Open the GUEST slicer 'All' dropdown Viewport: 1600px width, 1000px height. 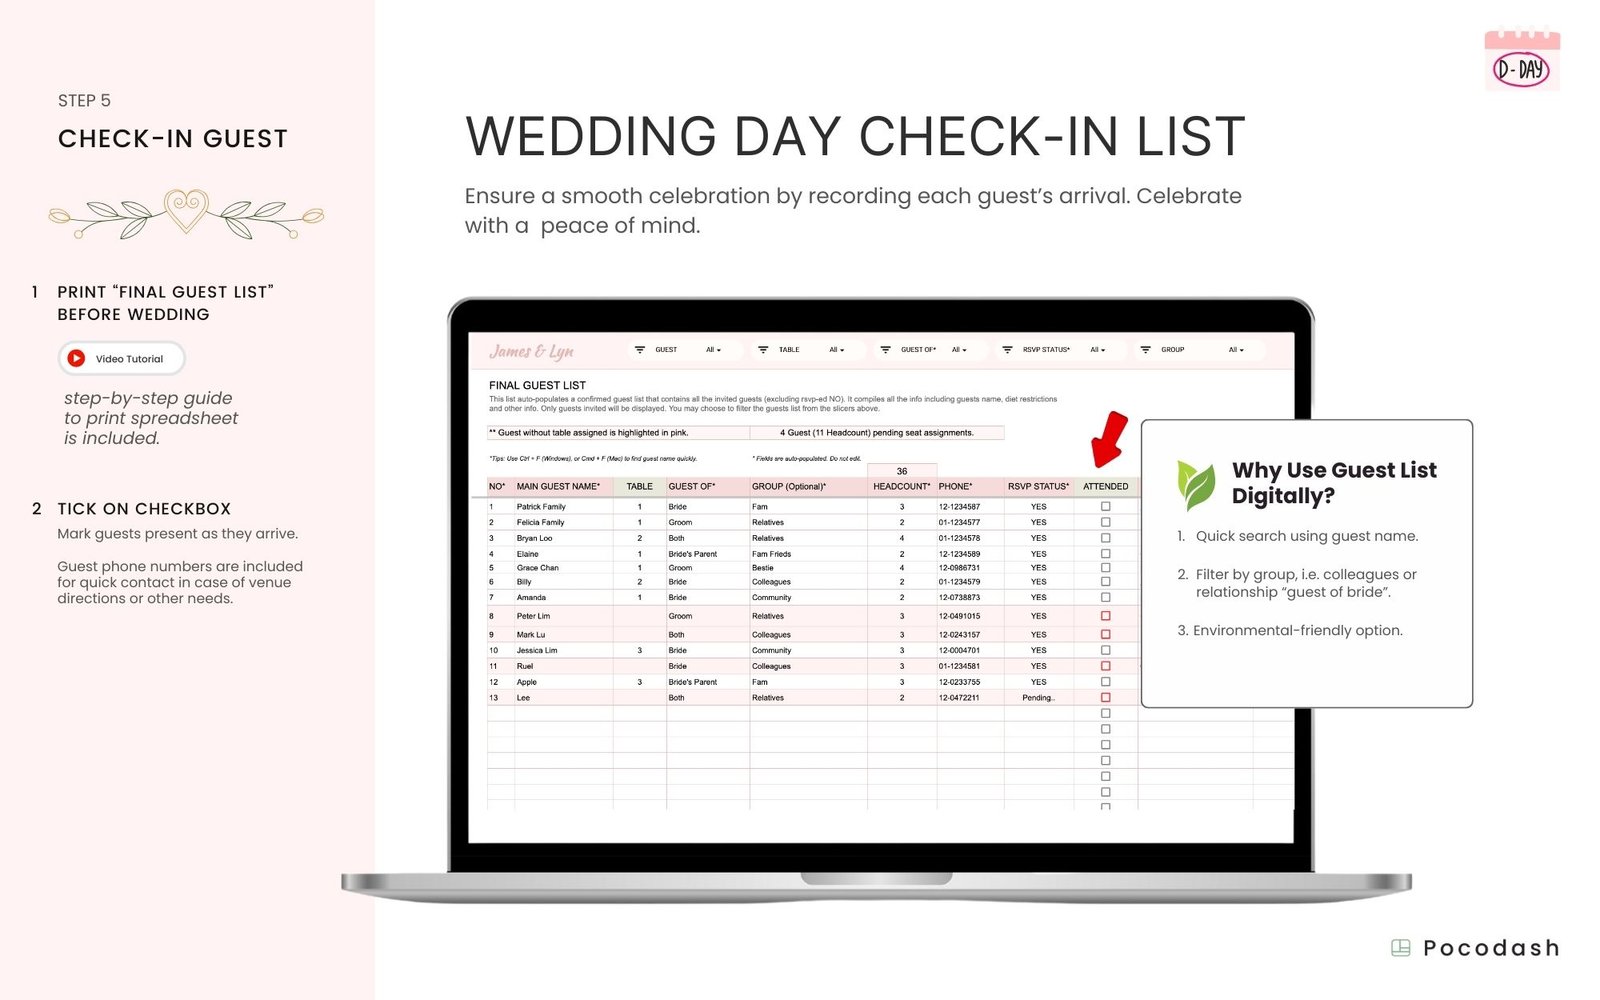pos(713,350)
